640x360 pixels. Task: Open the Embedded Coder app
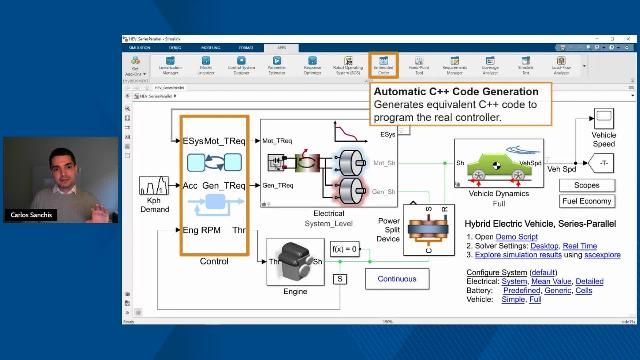click(x=383, y=65)
